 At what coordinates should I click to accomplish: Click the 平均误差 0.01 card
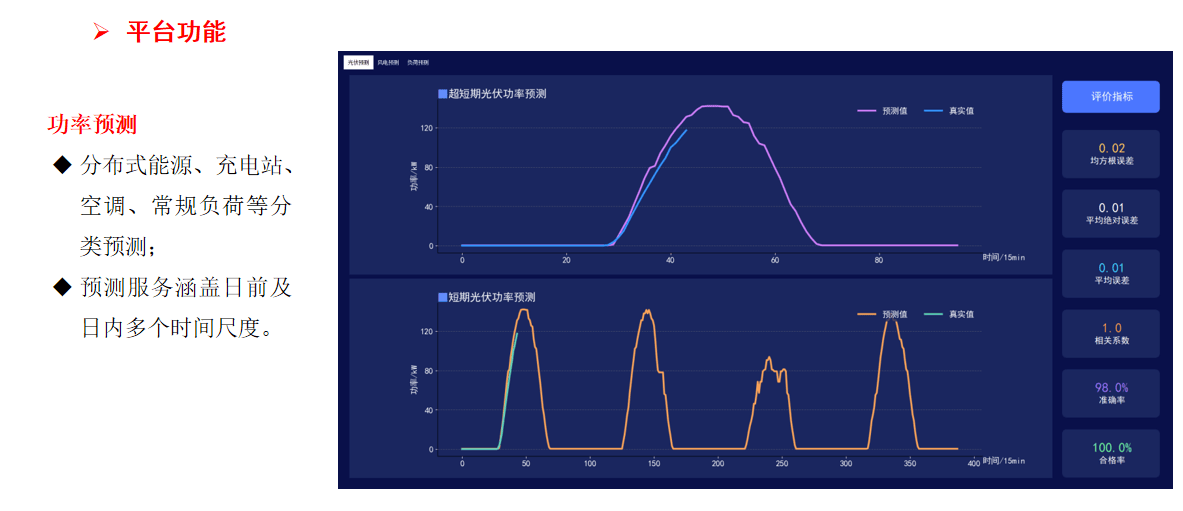[x=1111, y=274]
